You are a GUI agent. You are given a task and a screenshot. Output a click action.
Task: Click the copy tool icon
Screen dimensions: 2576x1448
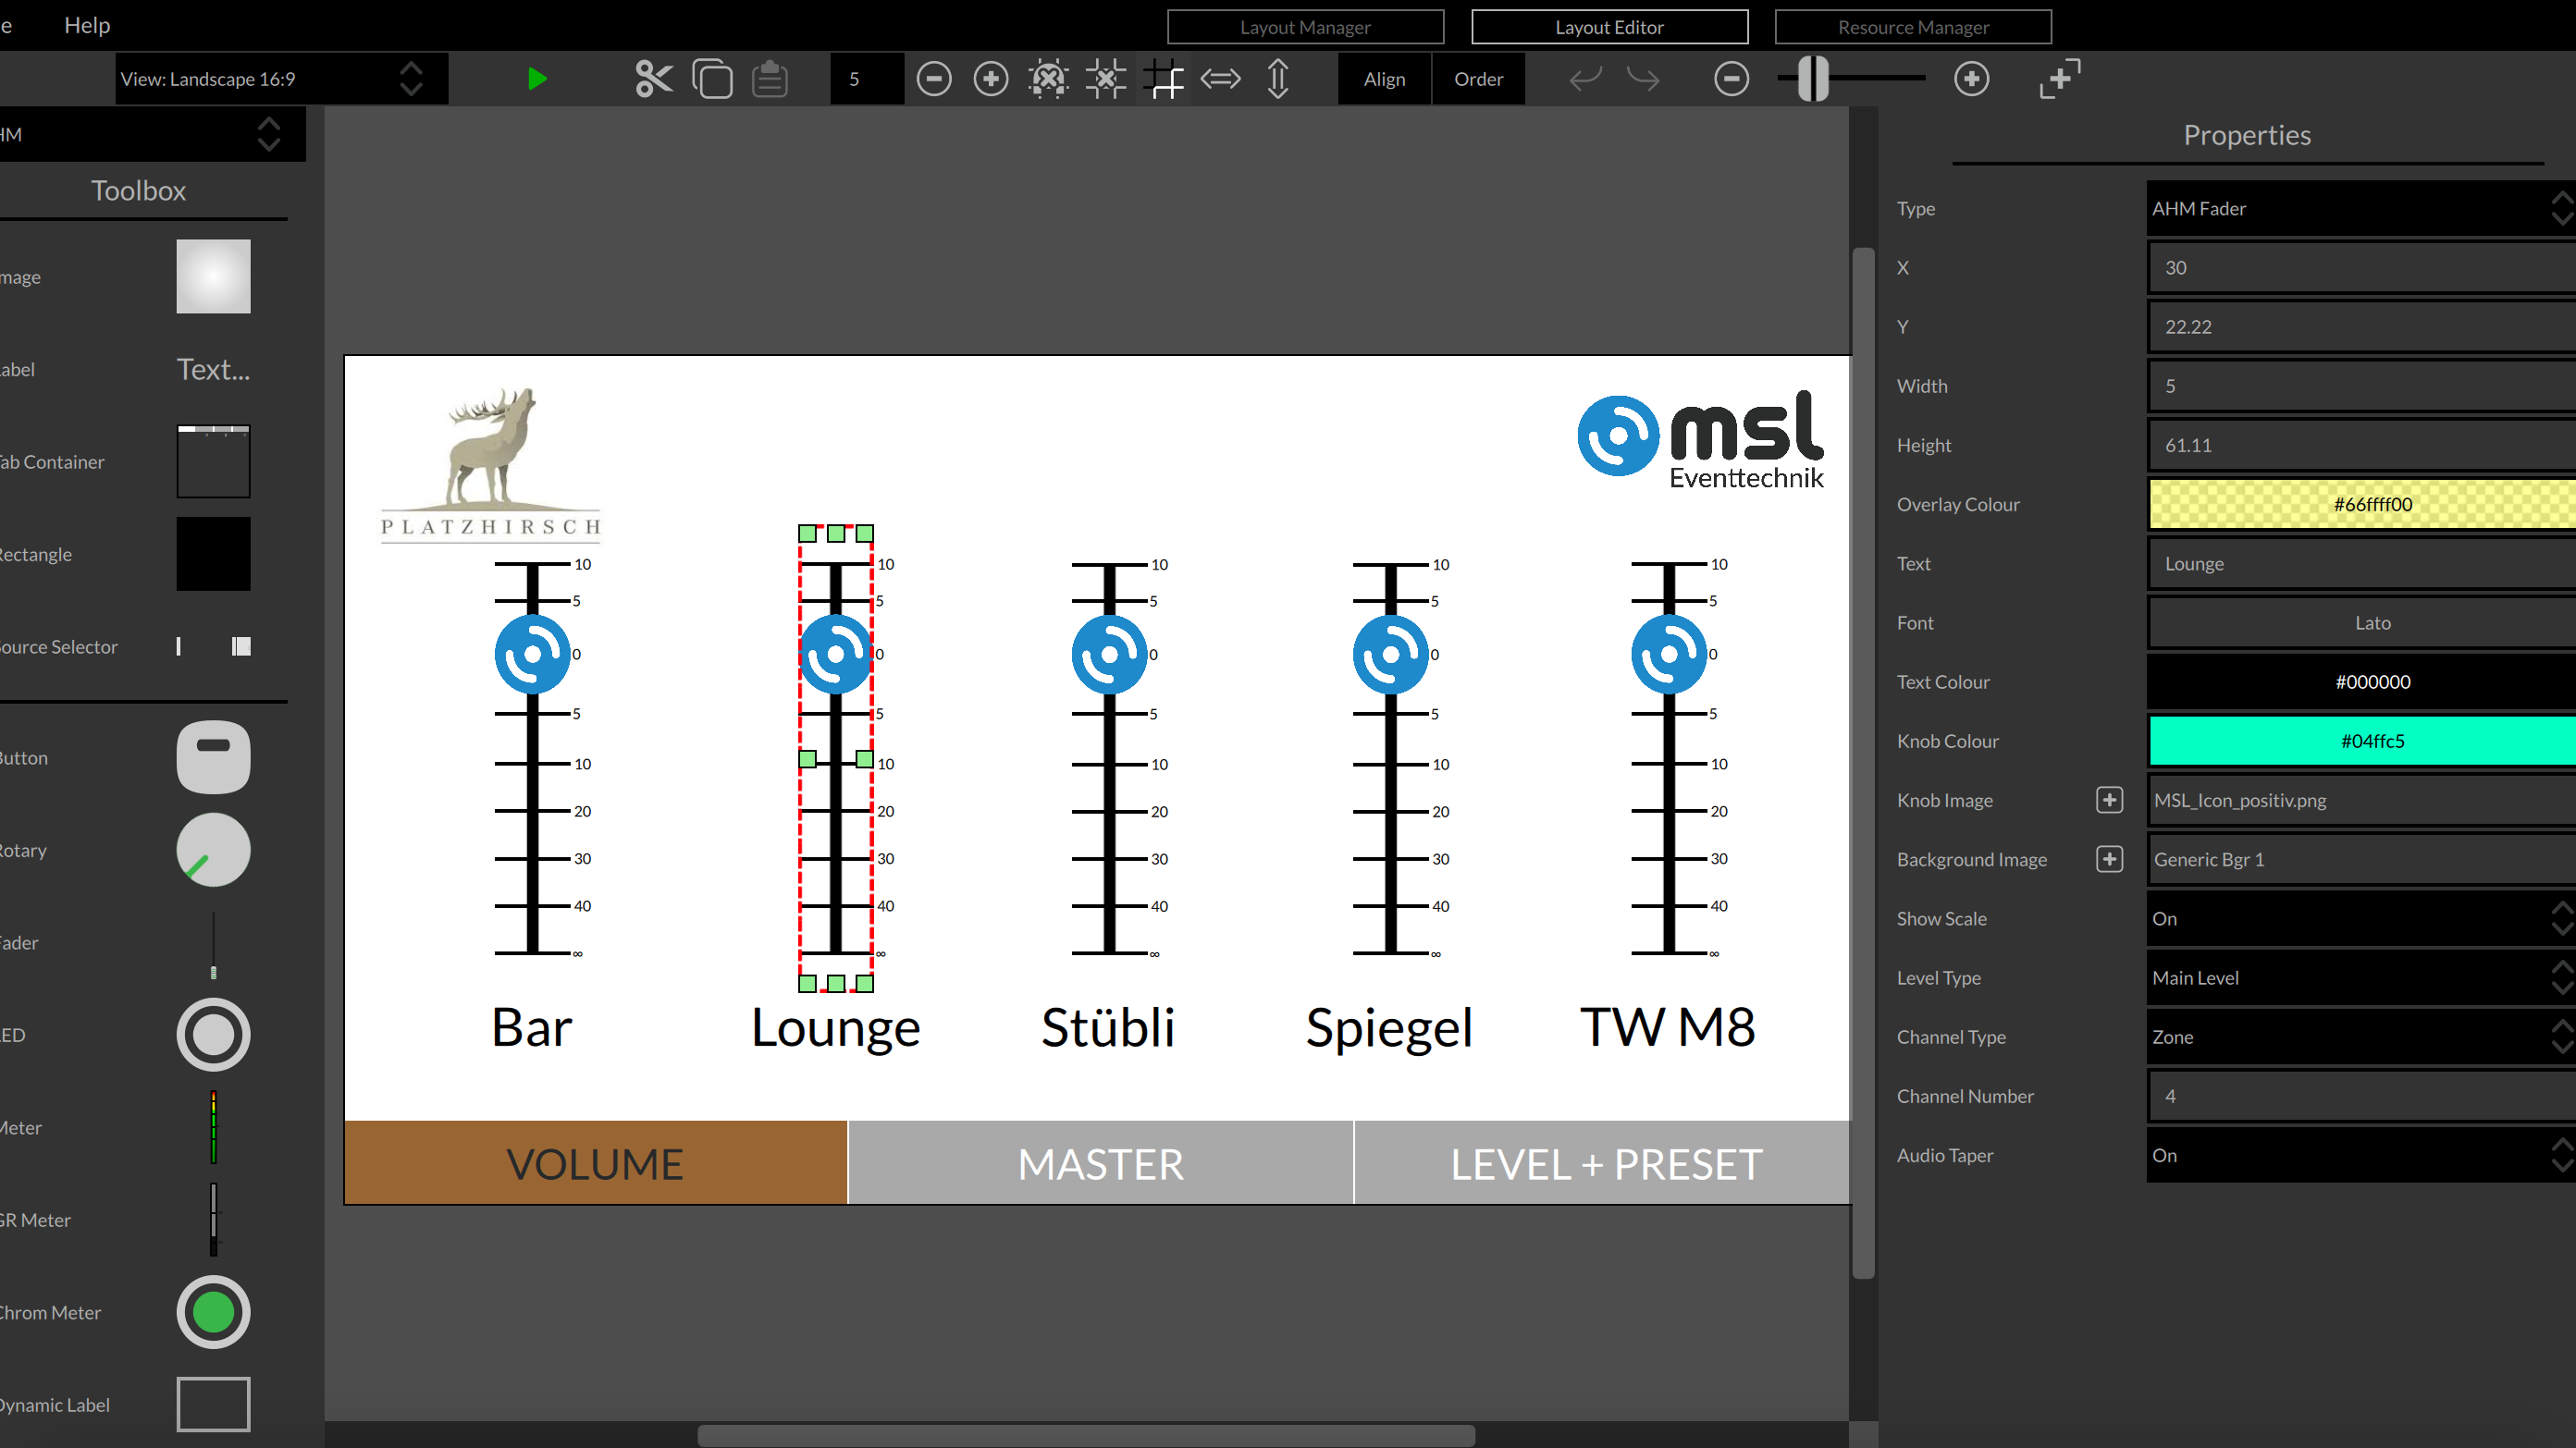click(711, 78)
